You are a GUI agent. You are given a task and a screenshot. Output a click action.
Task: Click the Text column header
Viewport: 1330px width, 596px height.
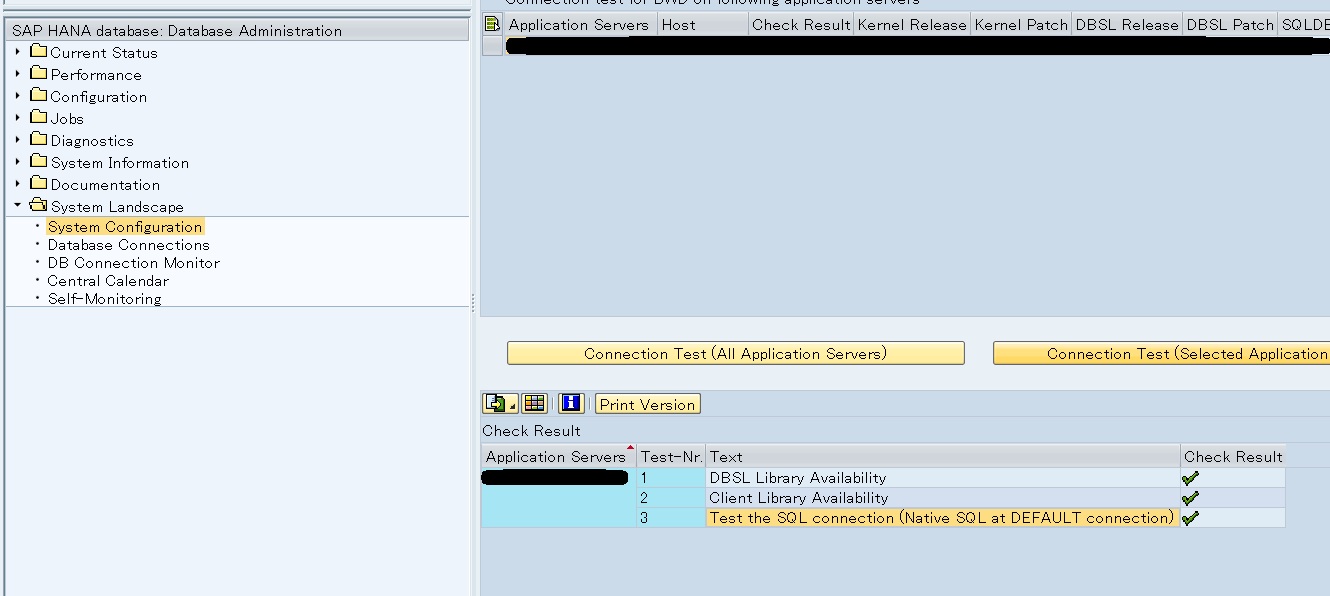tap(943, 457)
